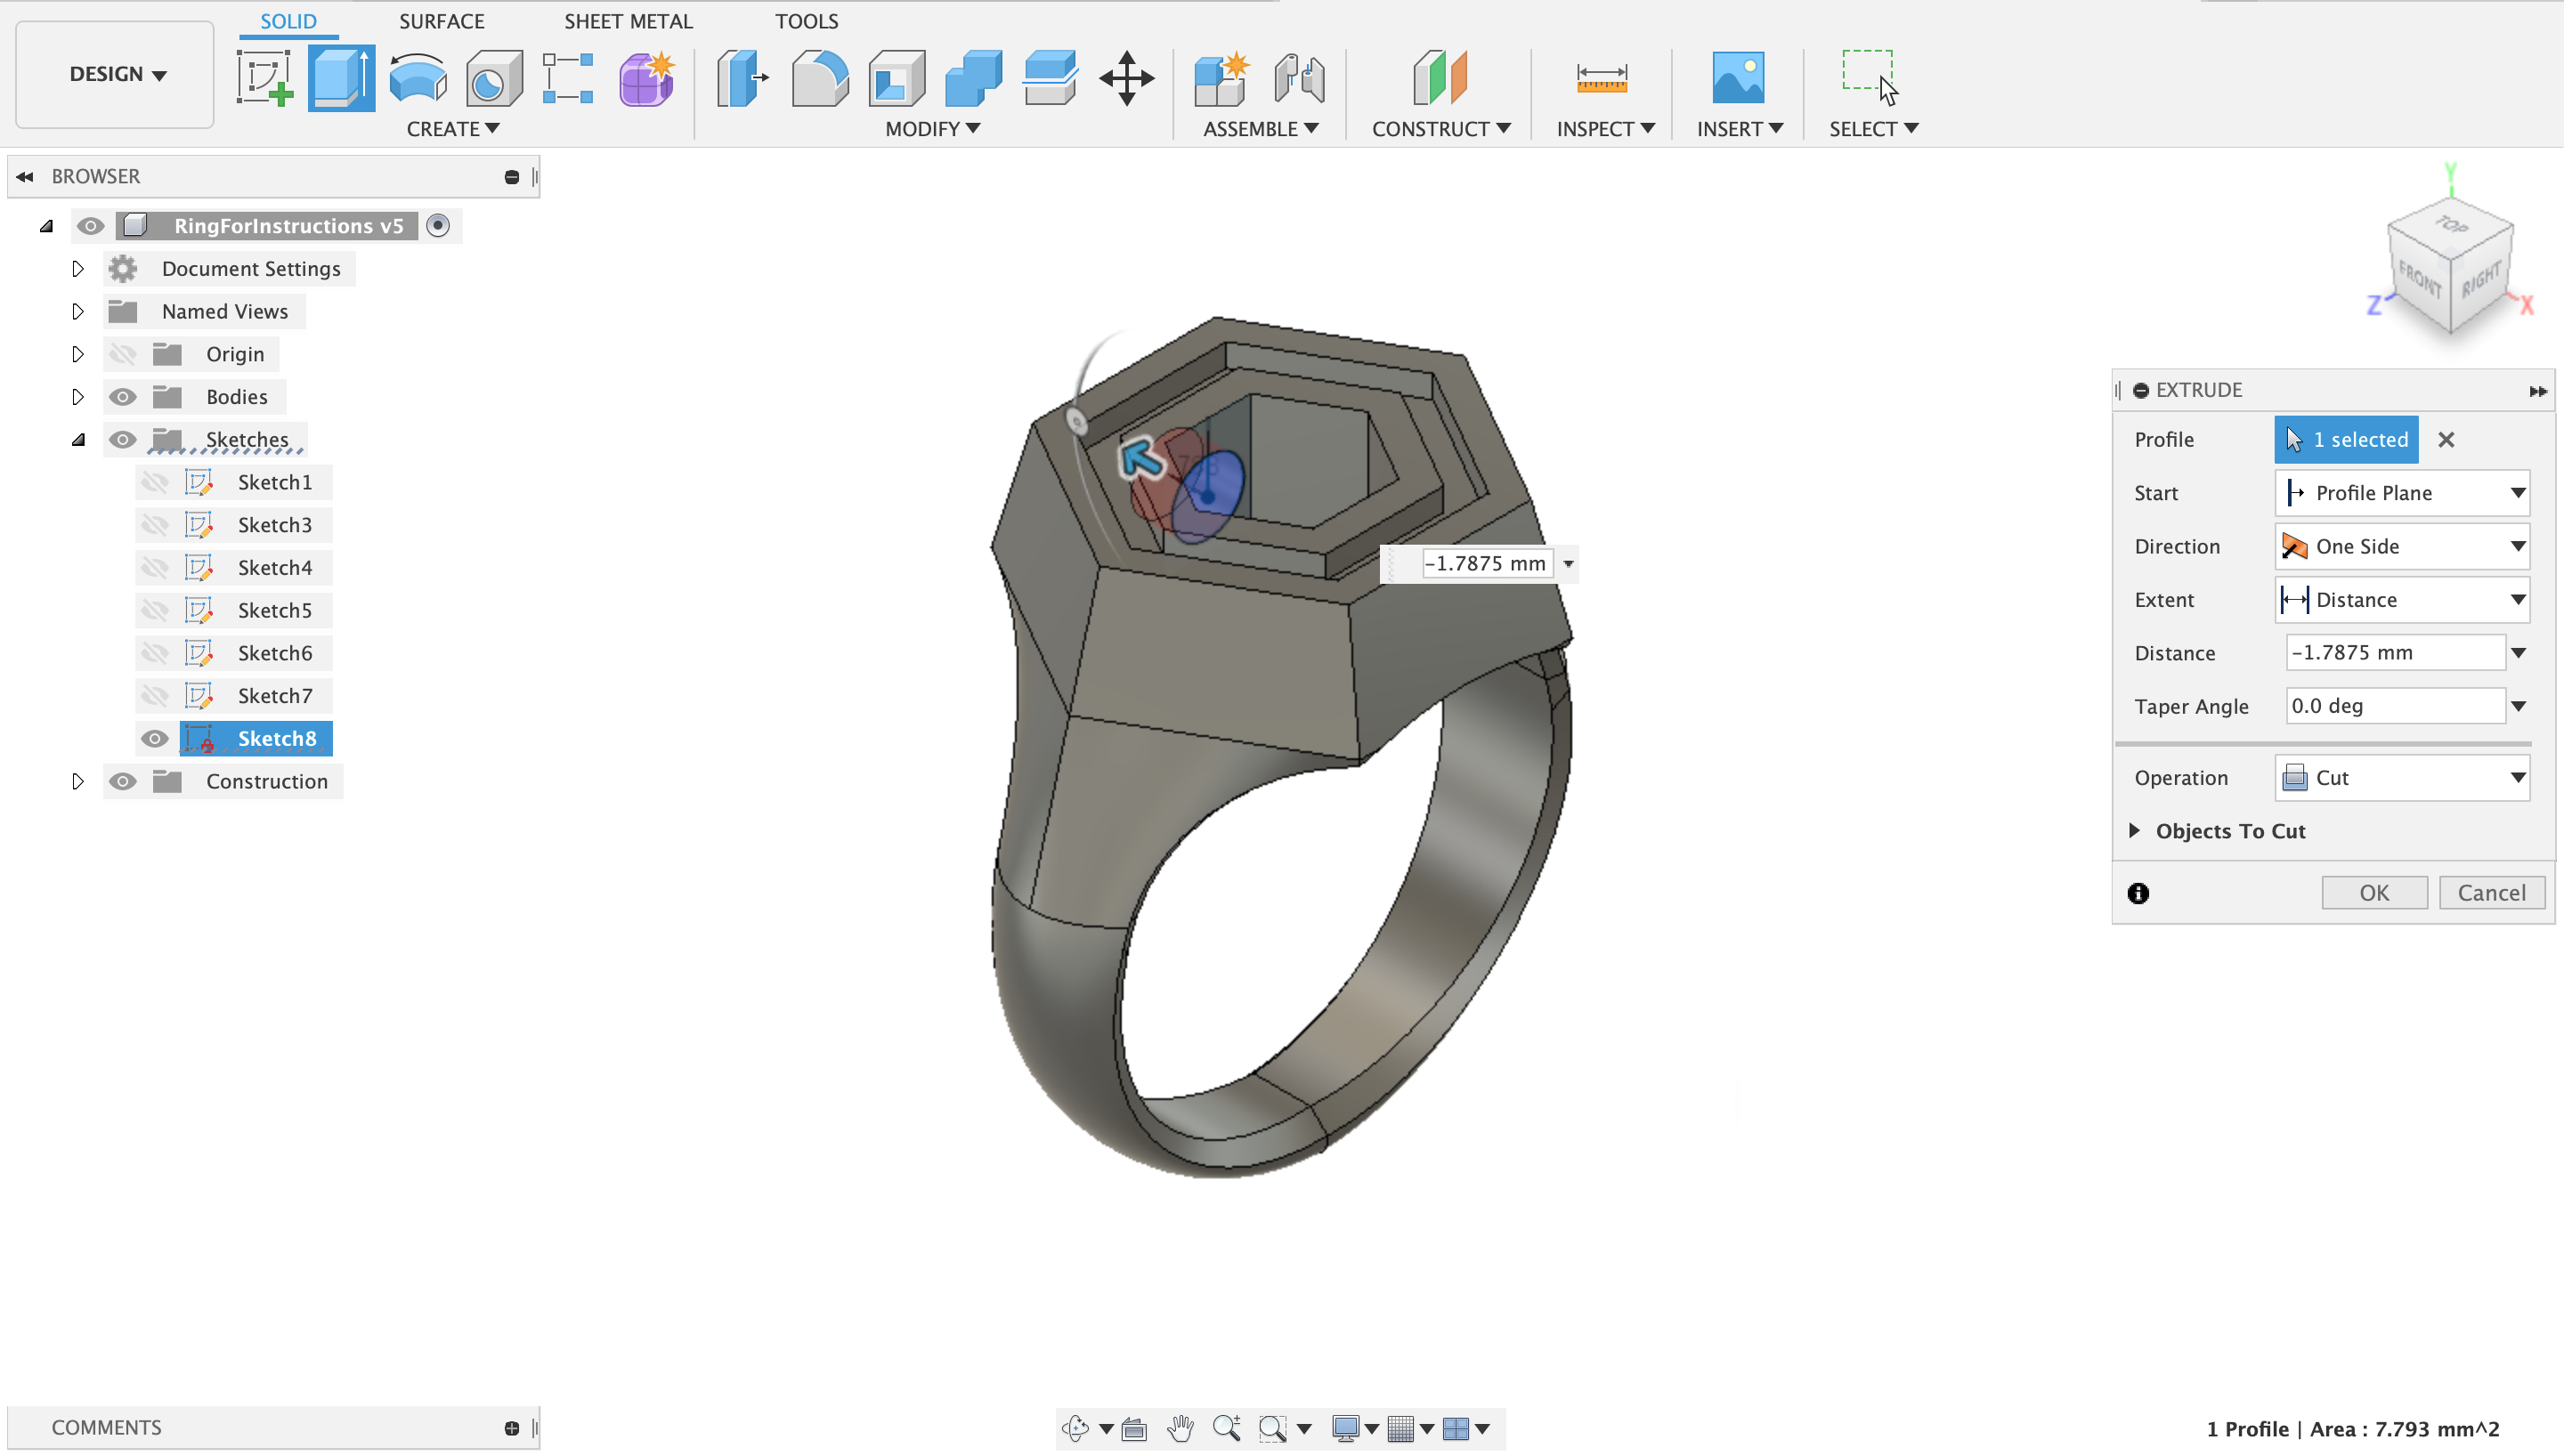The height and width of the screenshot is (1456, 2564).
Task: Open the Operation Cut dropdown
Action: [x=2402, y=778]
